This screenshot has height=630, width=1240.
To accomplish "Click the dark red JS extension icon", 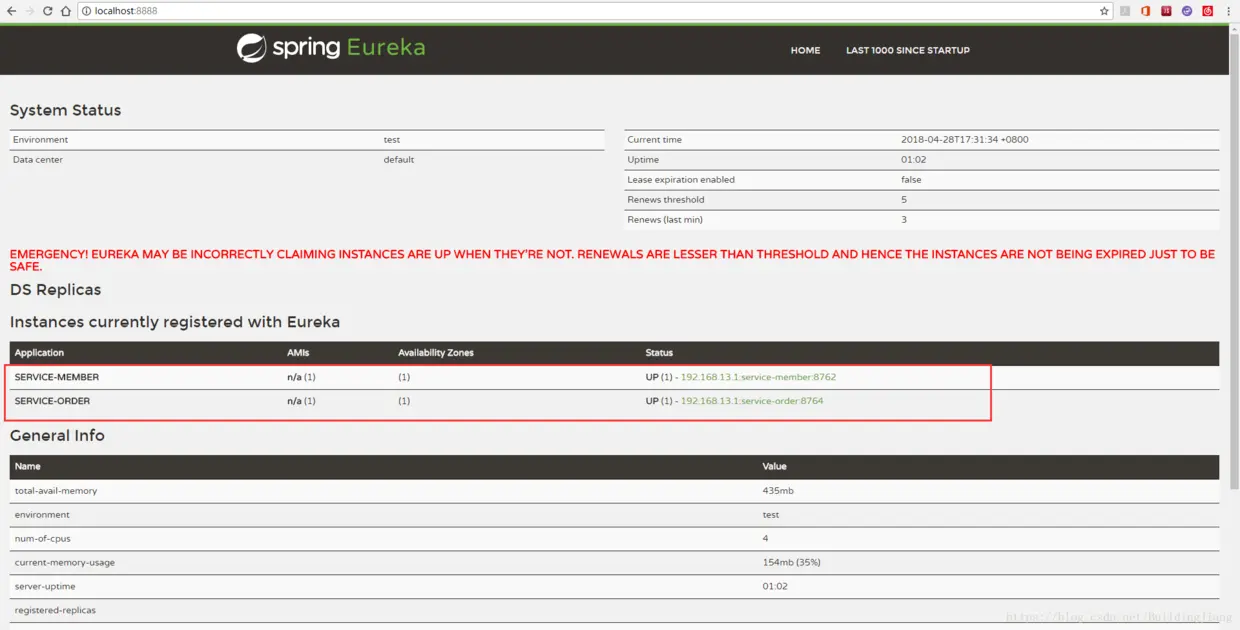I will 1166,11.
